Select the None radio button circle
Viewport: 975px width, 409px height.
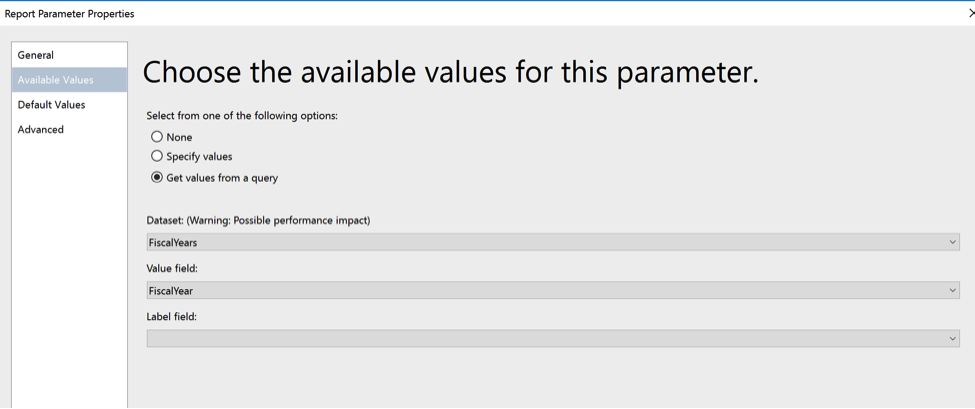157,137
